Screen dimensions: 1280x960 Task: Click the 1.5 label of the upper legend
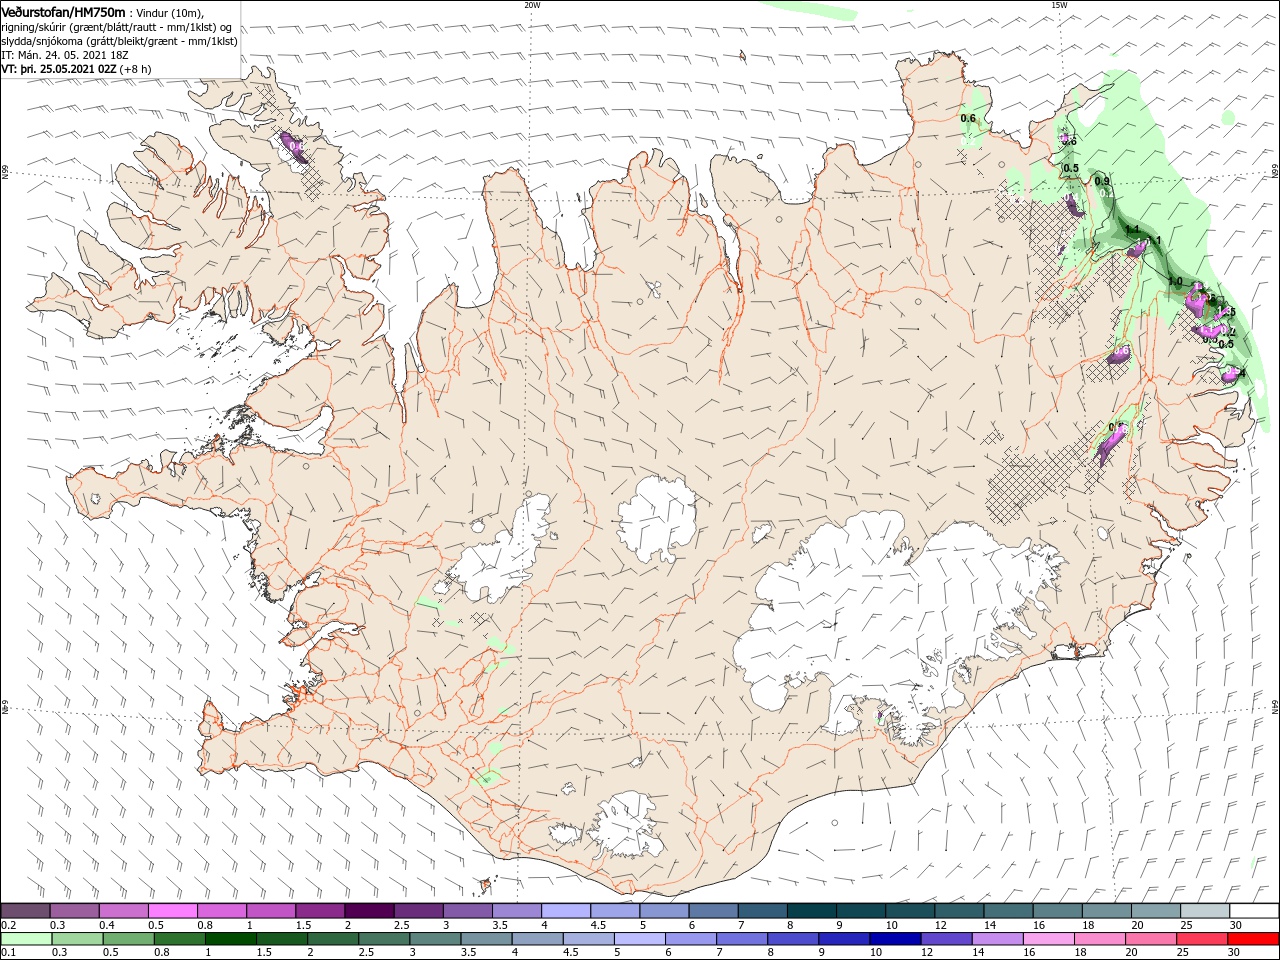click(304, 925)
